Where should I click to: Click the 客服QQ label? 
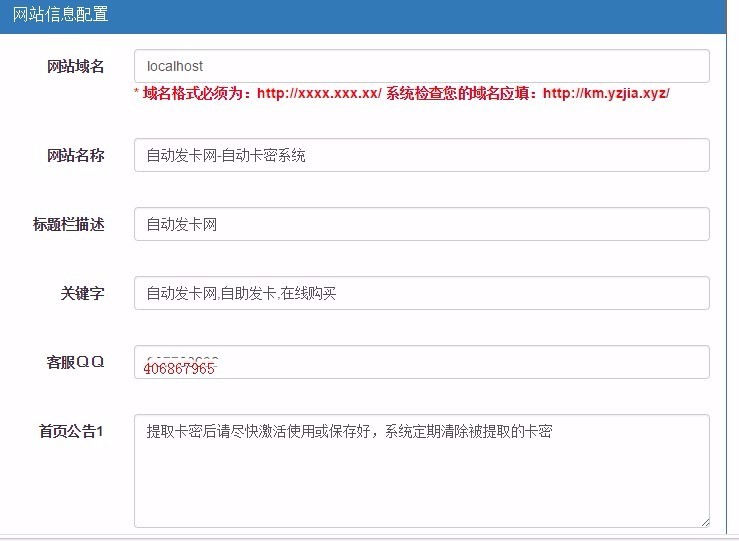coord(75,362)
